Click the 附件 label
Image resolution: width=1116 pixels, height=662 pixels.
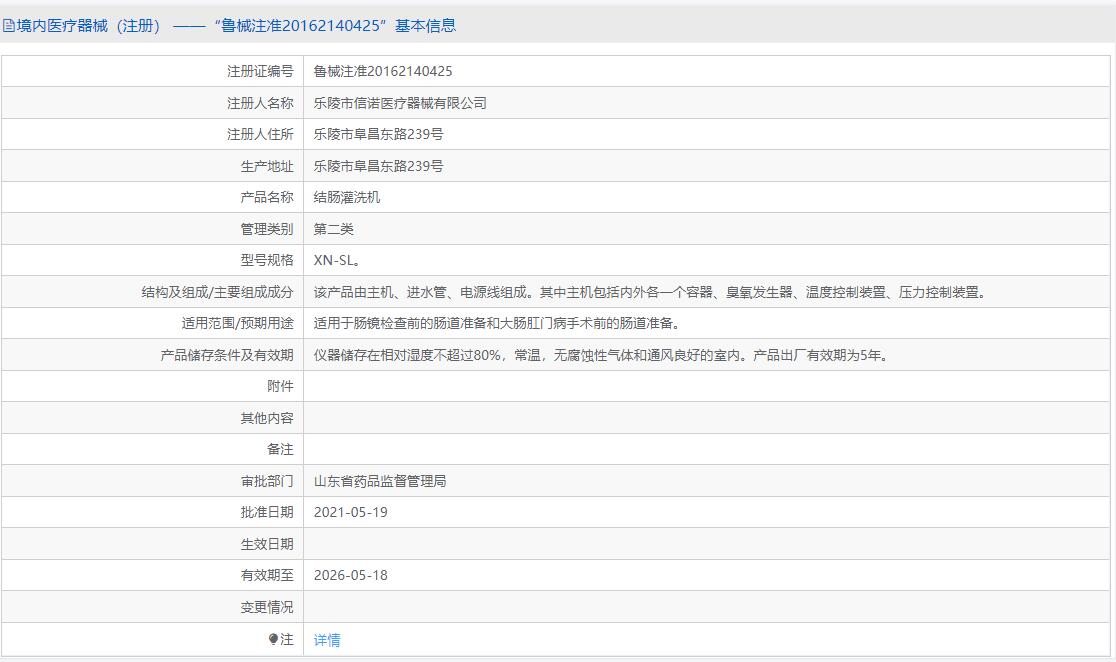(x=280, y=387)
